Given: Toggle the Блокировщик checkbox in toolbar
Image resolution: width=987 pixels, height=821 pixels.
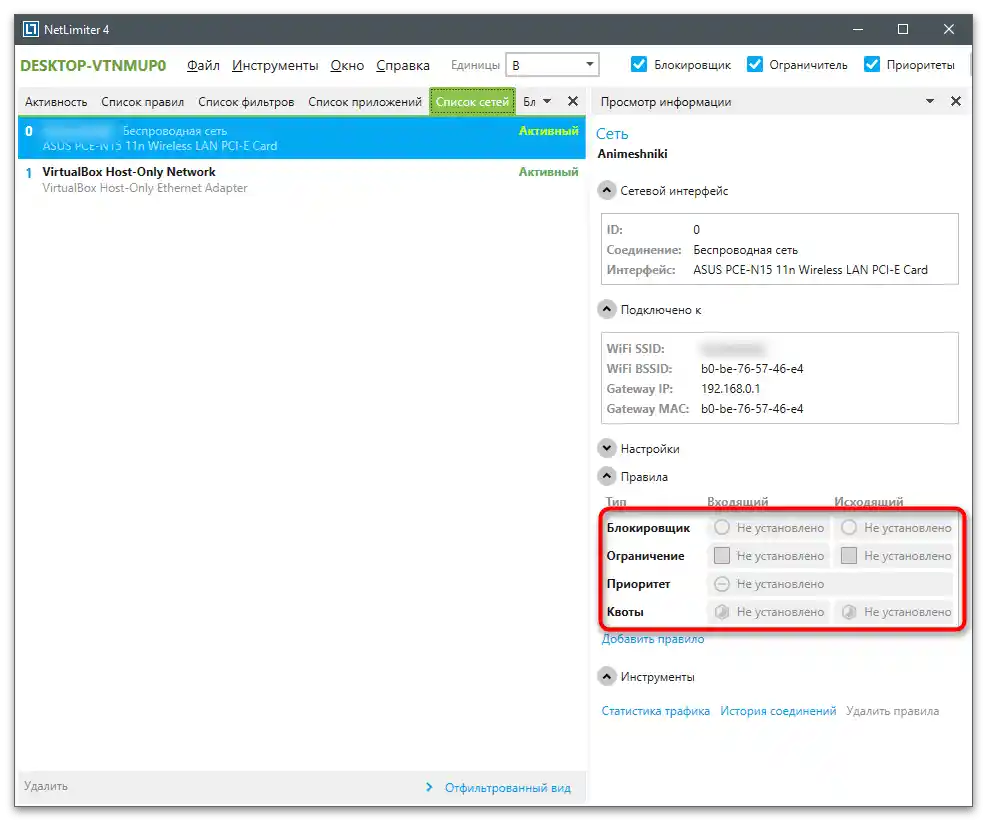Looking at the screenshot, I should 638,64.
